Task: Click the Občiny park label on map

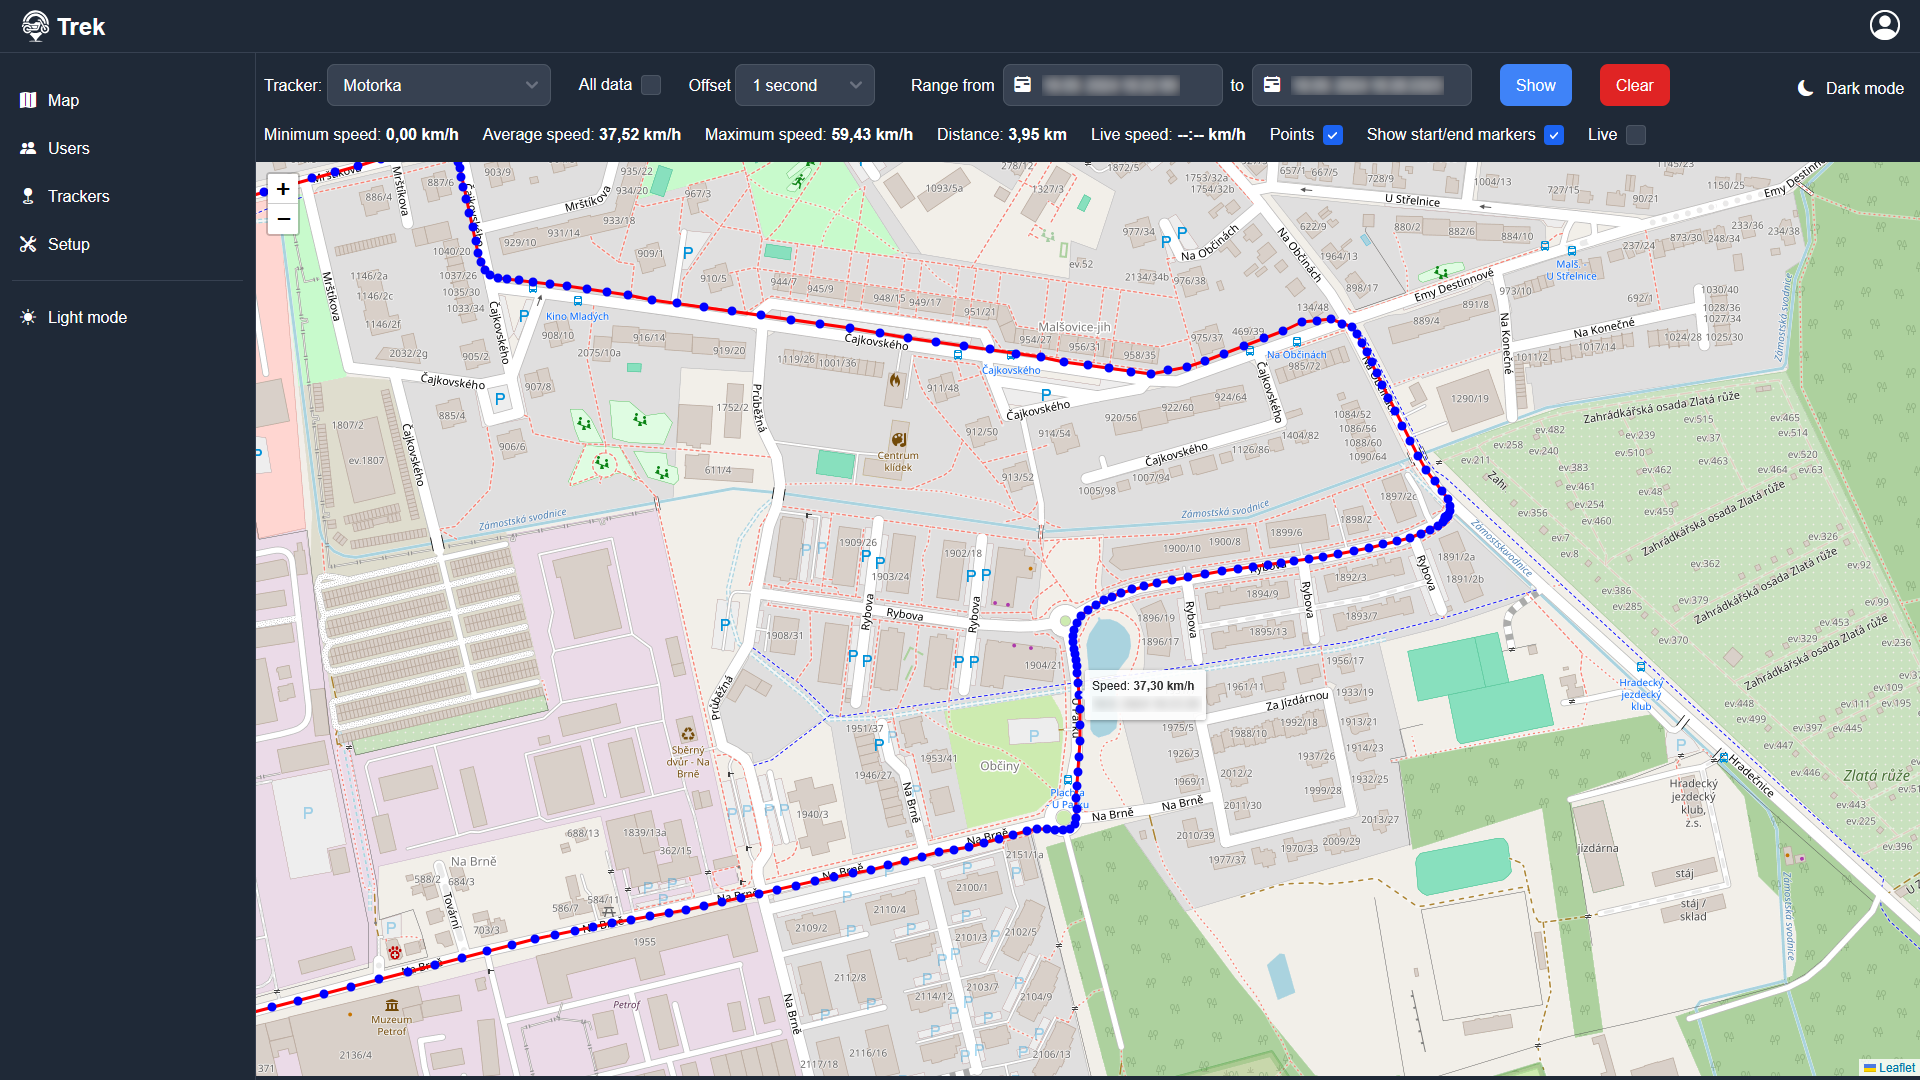Action: point(999,766)
